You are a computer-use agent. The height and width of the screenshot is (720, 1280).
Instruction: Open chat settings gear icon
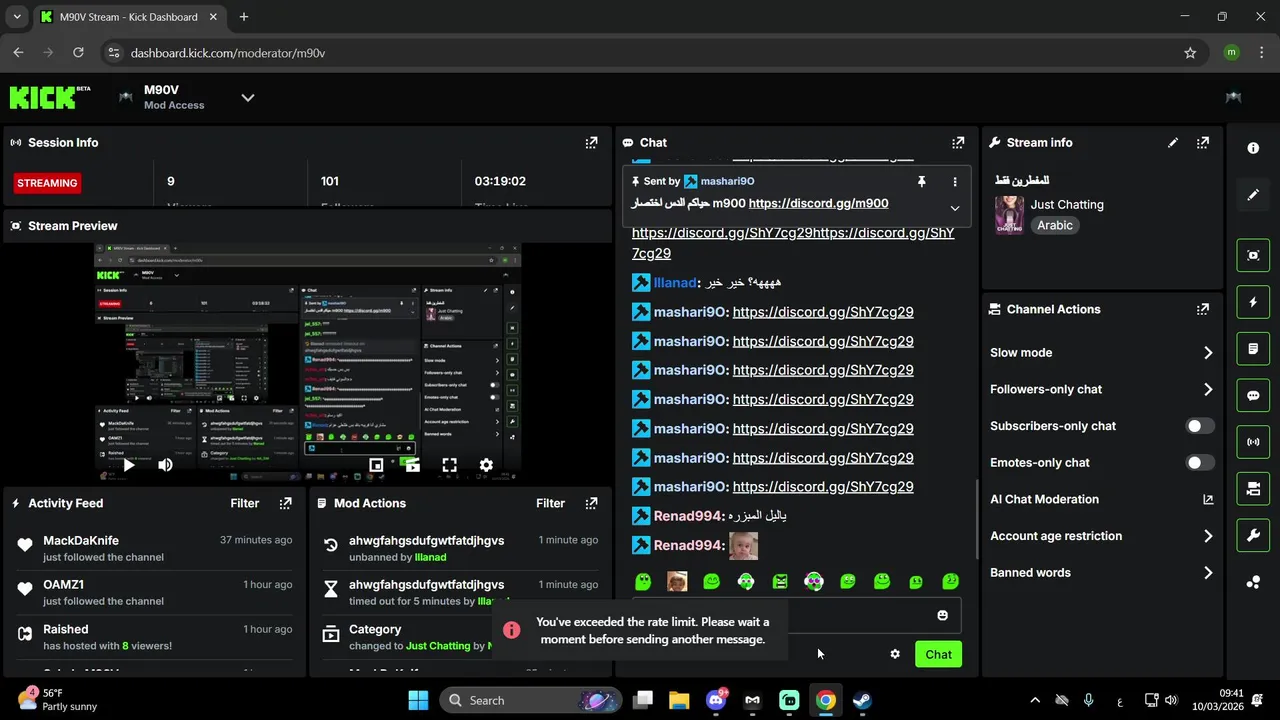click(895, 654)
